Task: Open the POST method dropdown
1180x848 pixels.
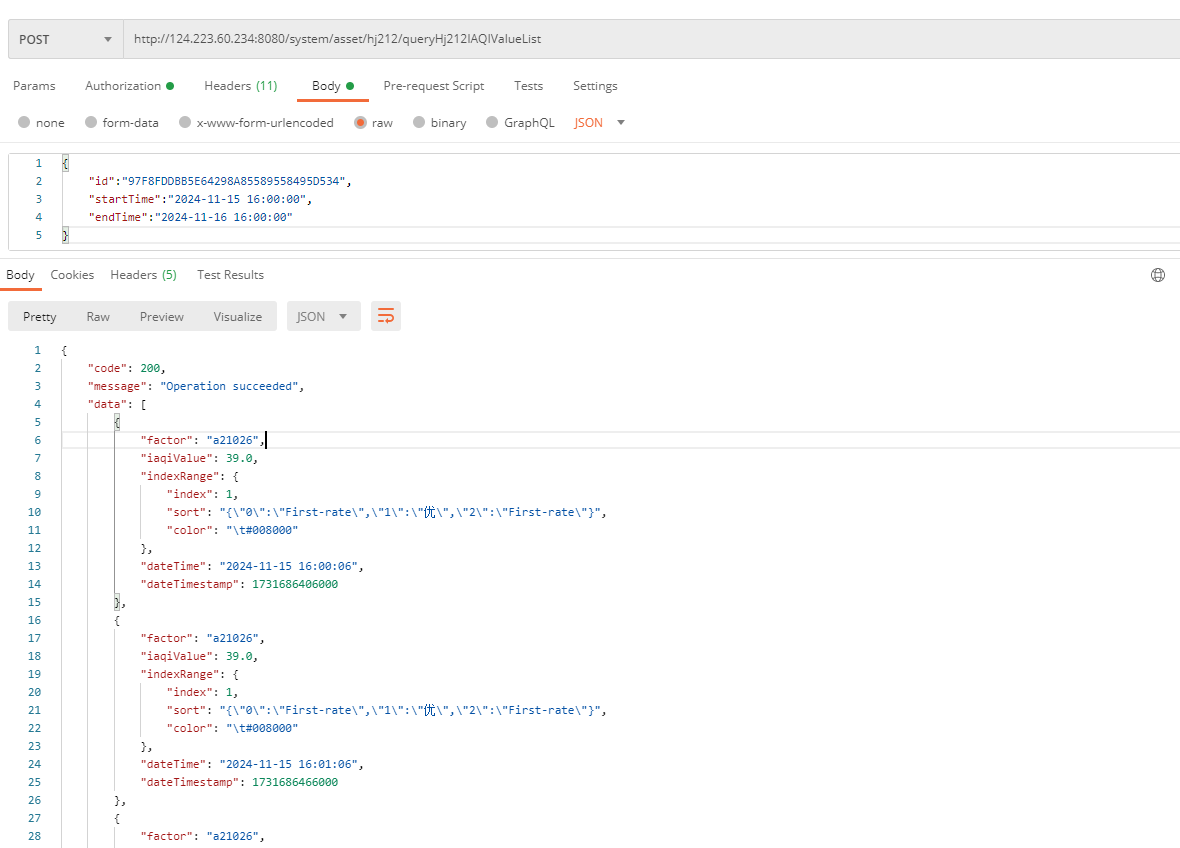Action: (66, 40)
